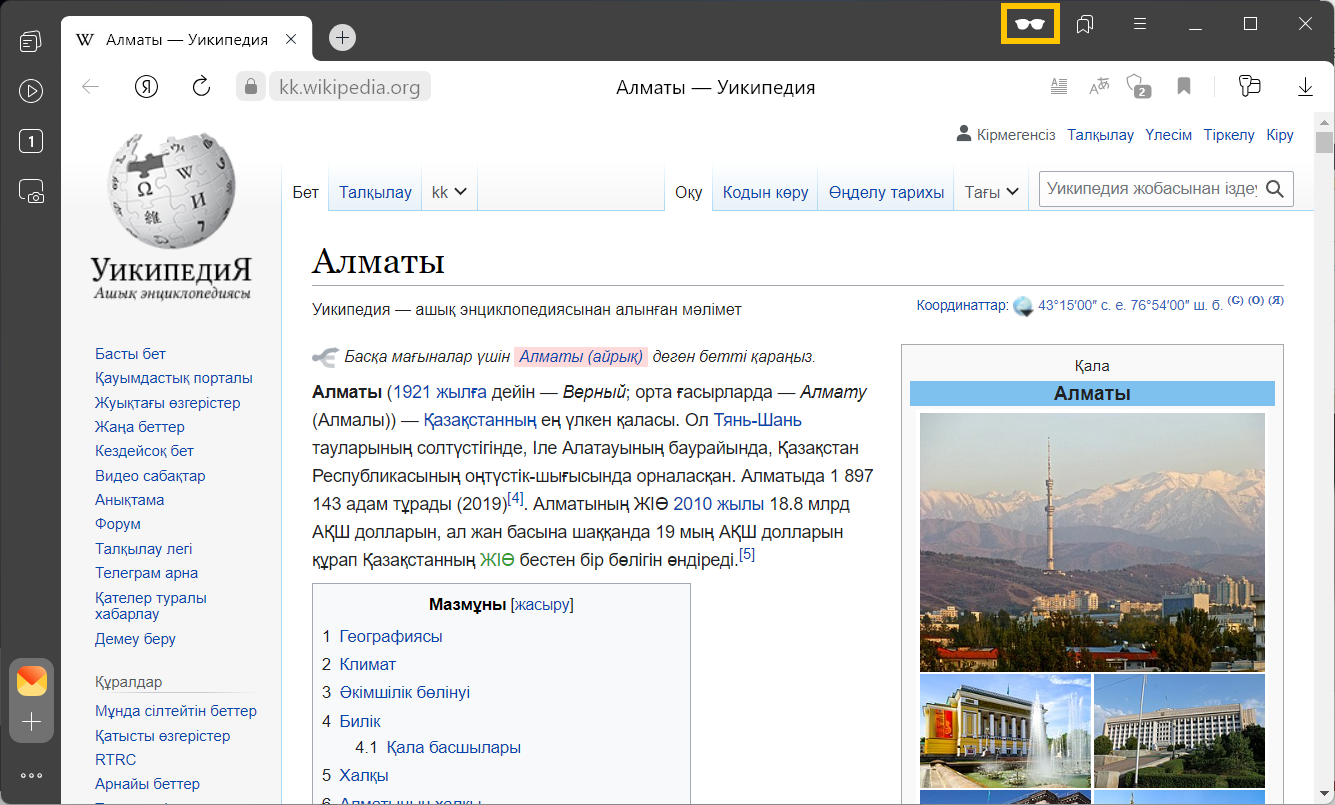The image size is (1335, 805).
Task: Open a new tab with the plus button
Action: click(x=342, y=38)
